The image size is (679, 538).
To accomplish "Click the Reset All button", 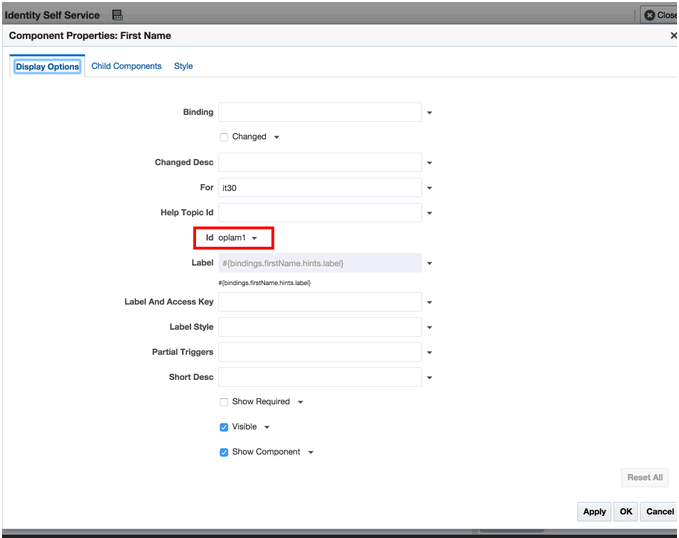I will click(x=645, y=478).
